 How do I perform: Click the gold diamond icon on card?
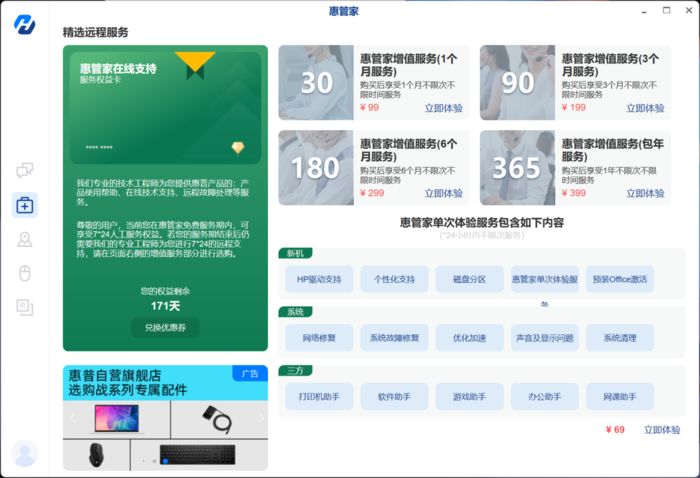(238, 147)
